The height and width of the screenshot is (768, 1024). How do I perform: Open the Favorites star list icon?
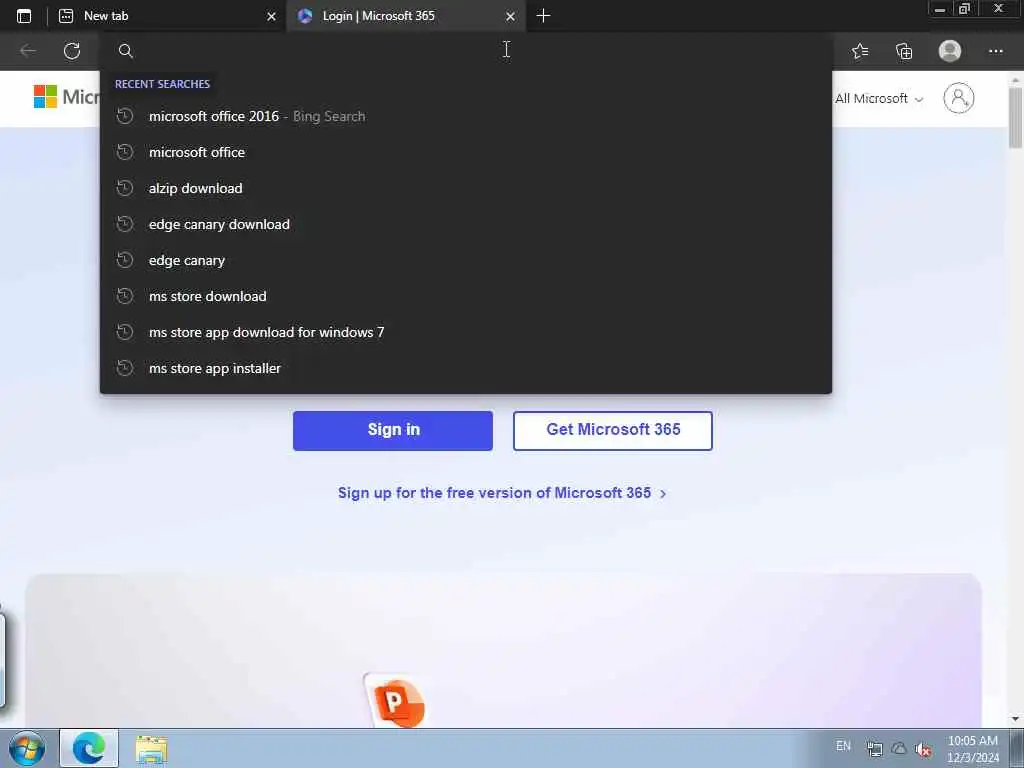coord(860,51)
